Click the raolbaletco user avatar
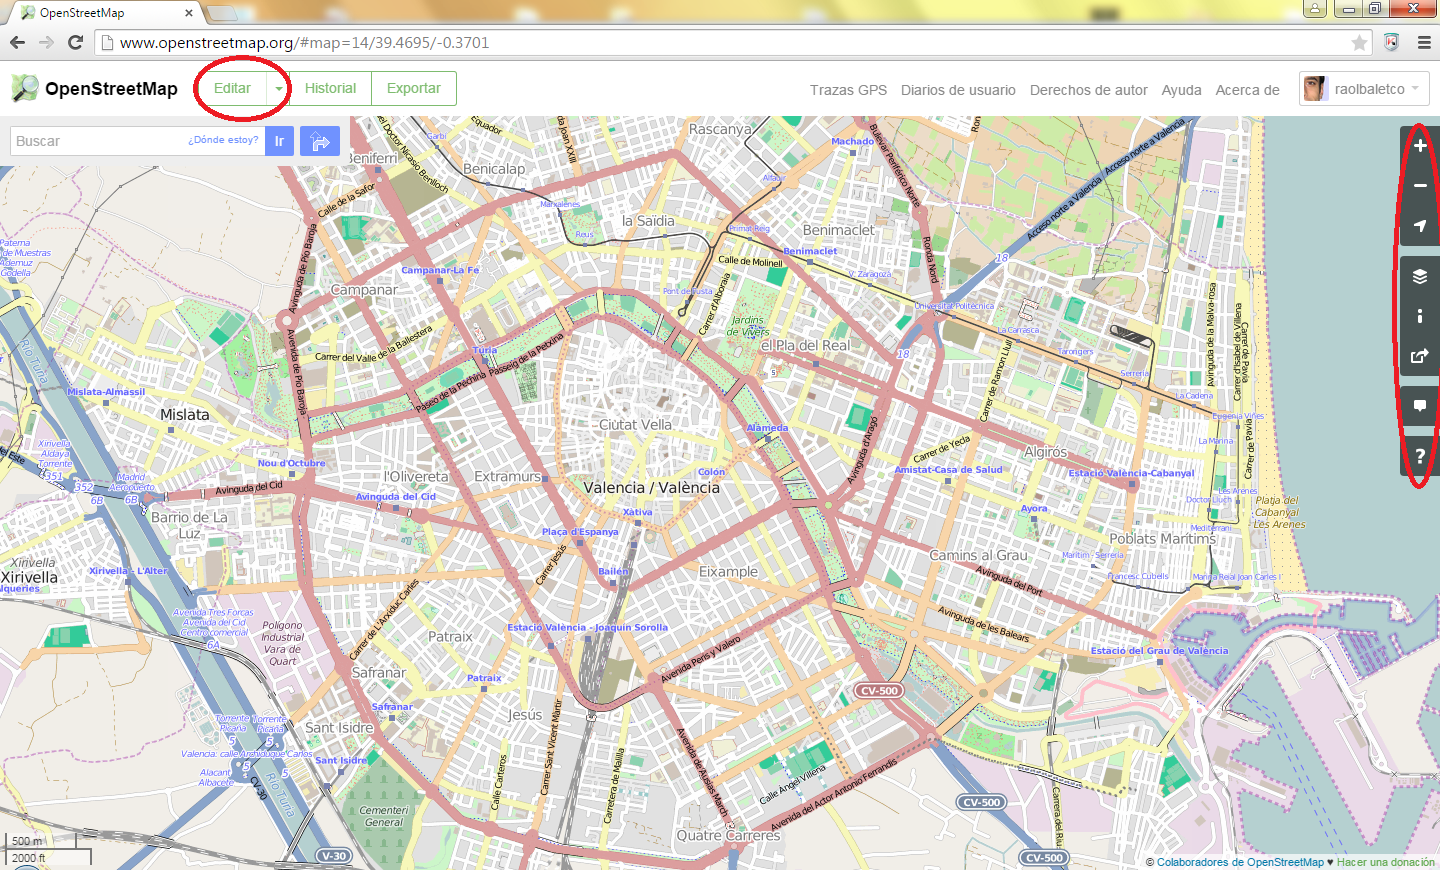 coord(1315,89)
